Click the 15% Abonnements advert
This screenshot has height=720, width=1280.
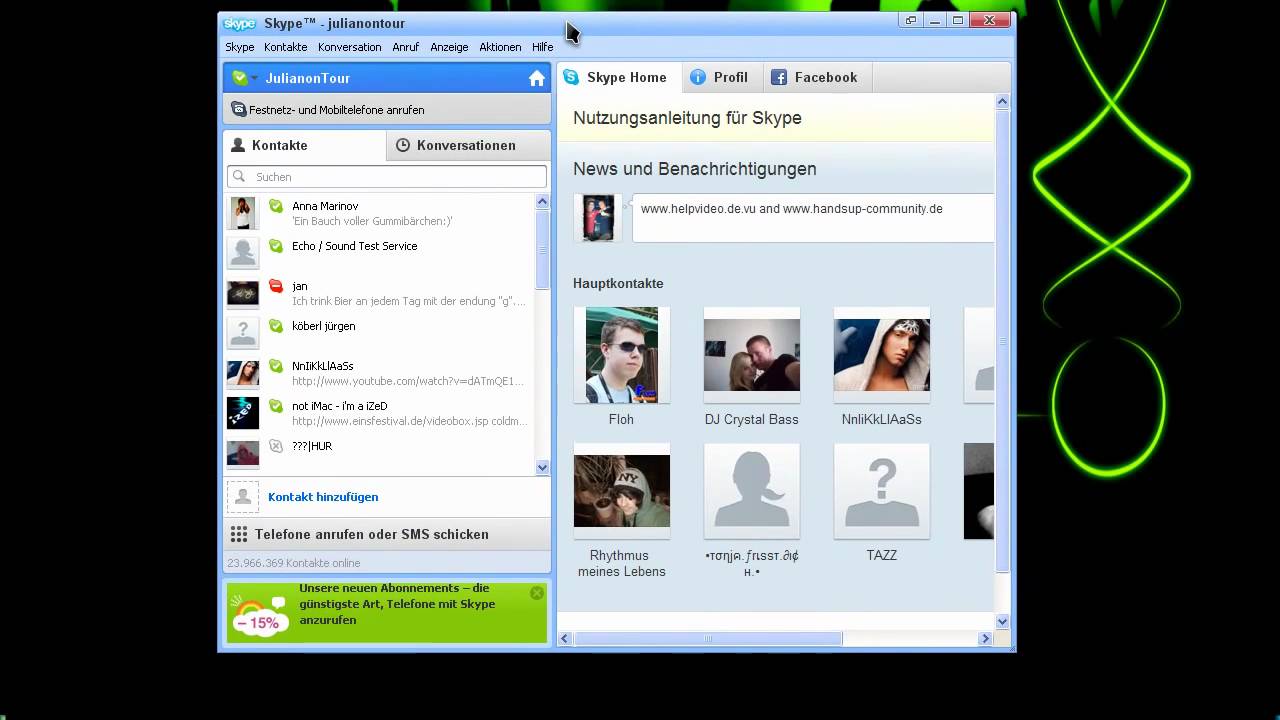(387, 612)
